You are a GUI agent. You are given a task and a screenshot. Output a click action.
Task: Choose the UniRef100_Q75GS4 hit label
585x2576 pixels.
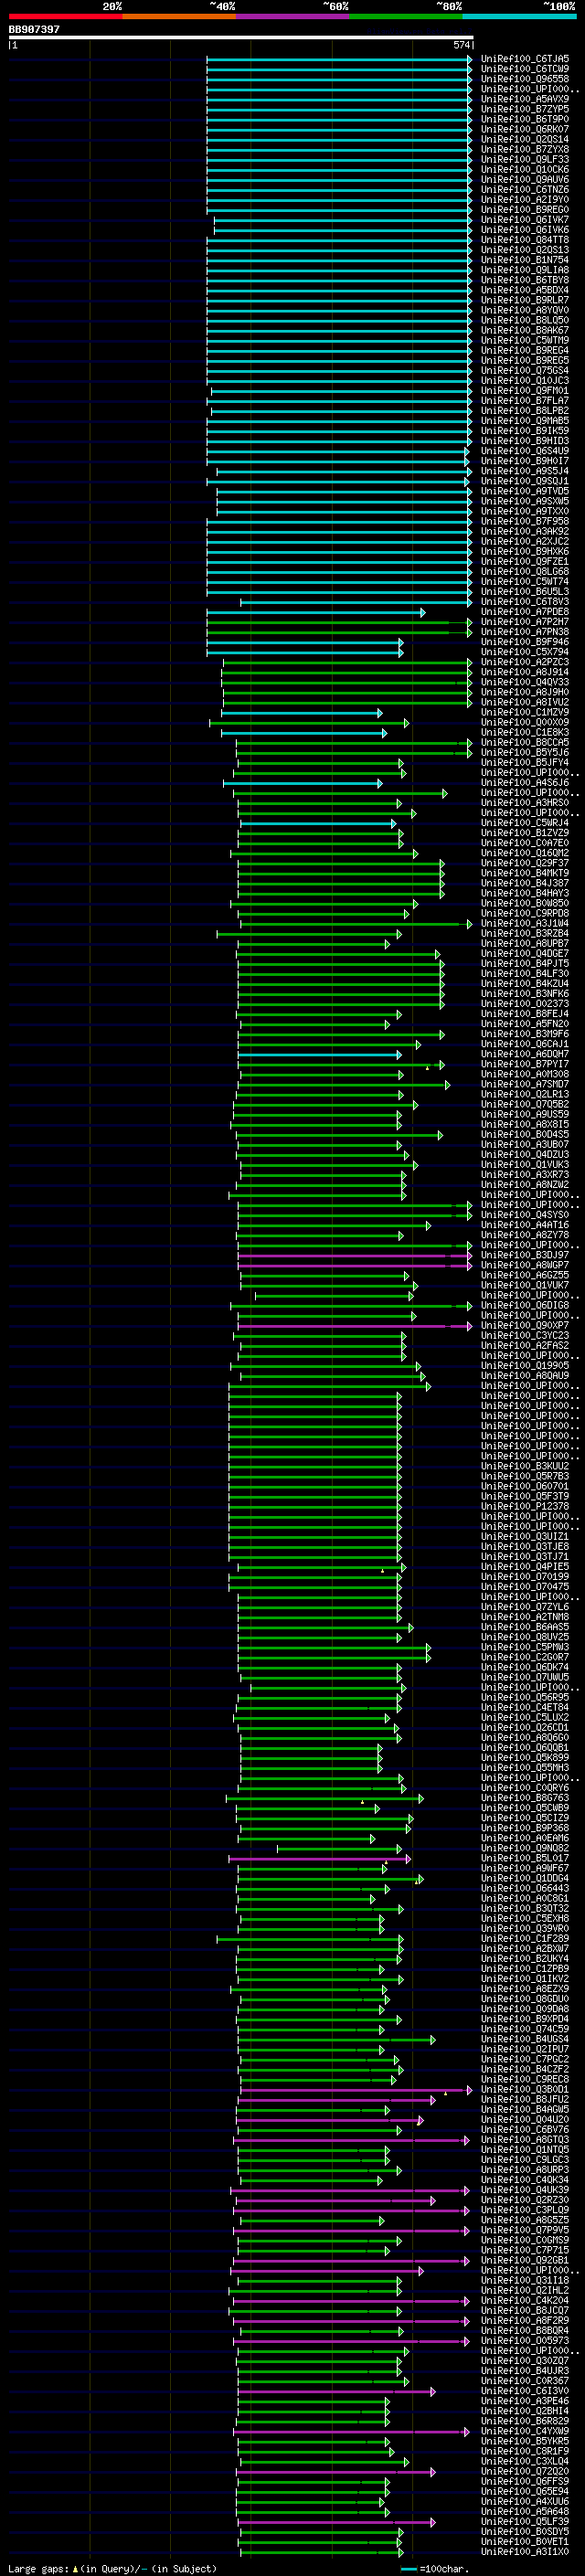524,370
